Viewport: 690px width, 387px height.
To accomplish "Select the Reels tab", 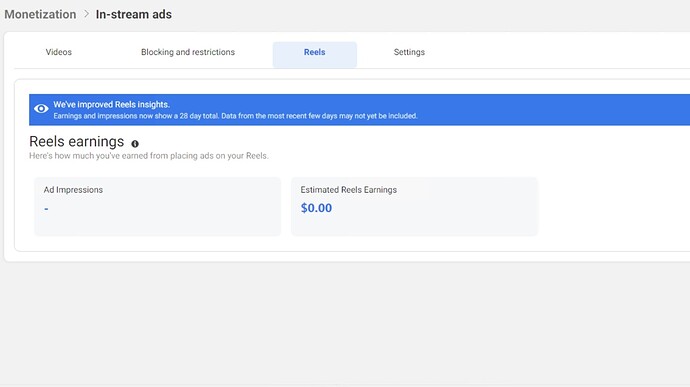I will tap(315, 54).
